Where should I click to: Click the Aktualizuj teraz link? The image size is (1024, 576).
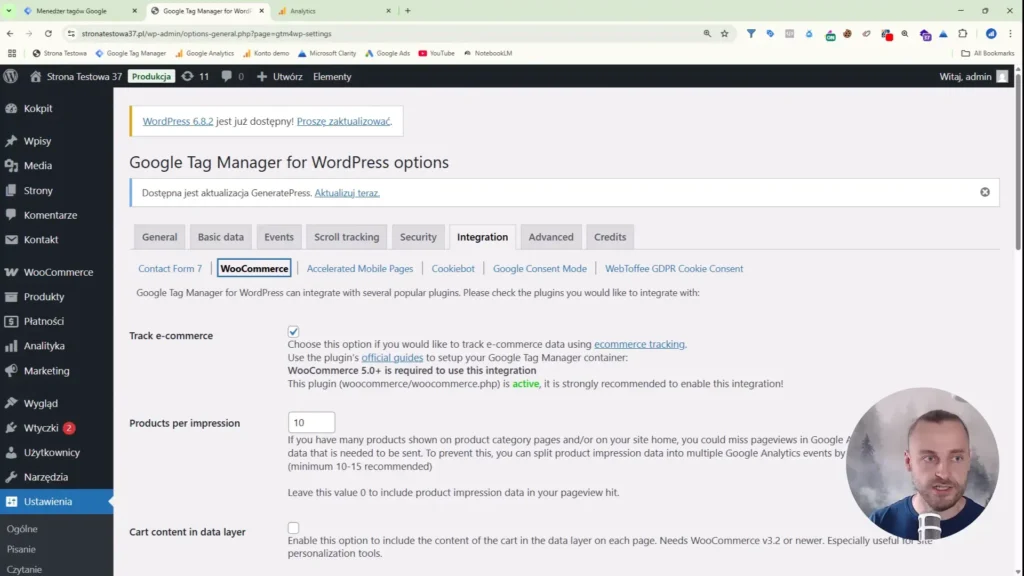coord(347,193)
